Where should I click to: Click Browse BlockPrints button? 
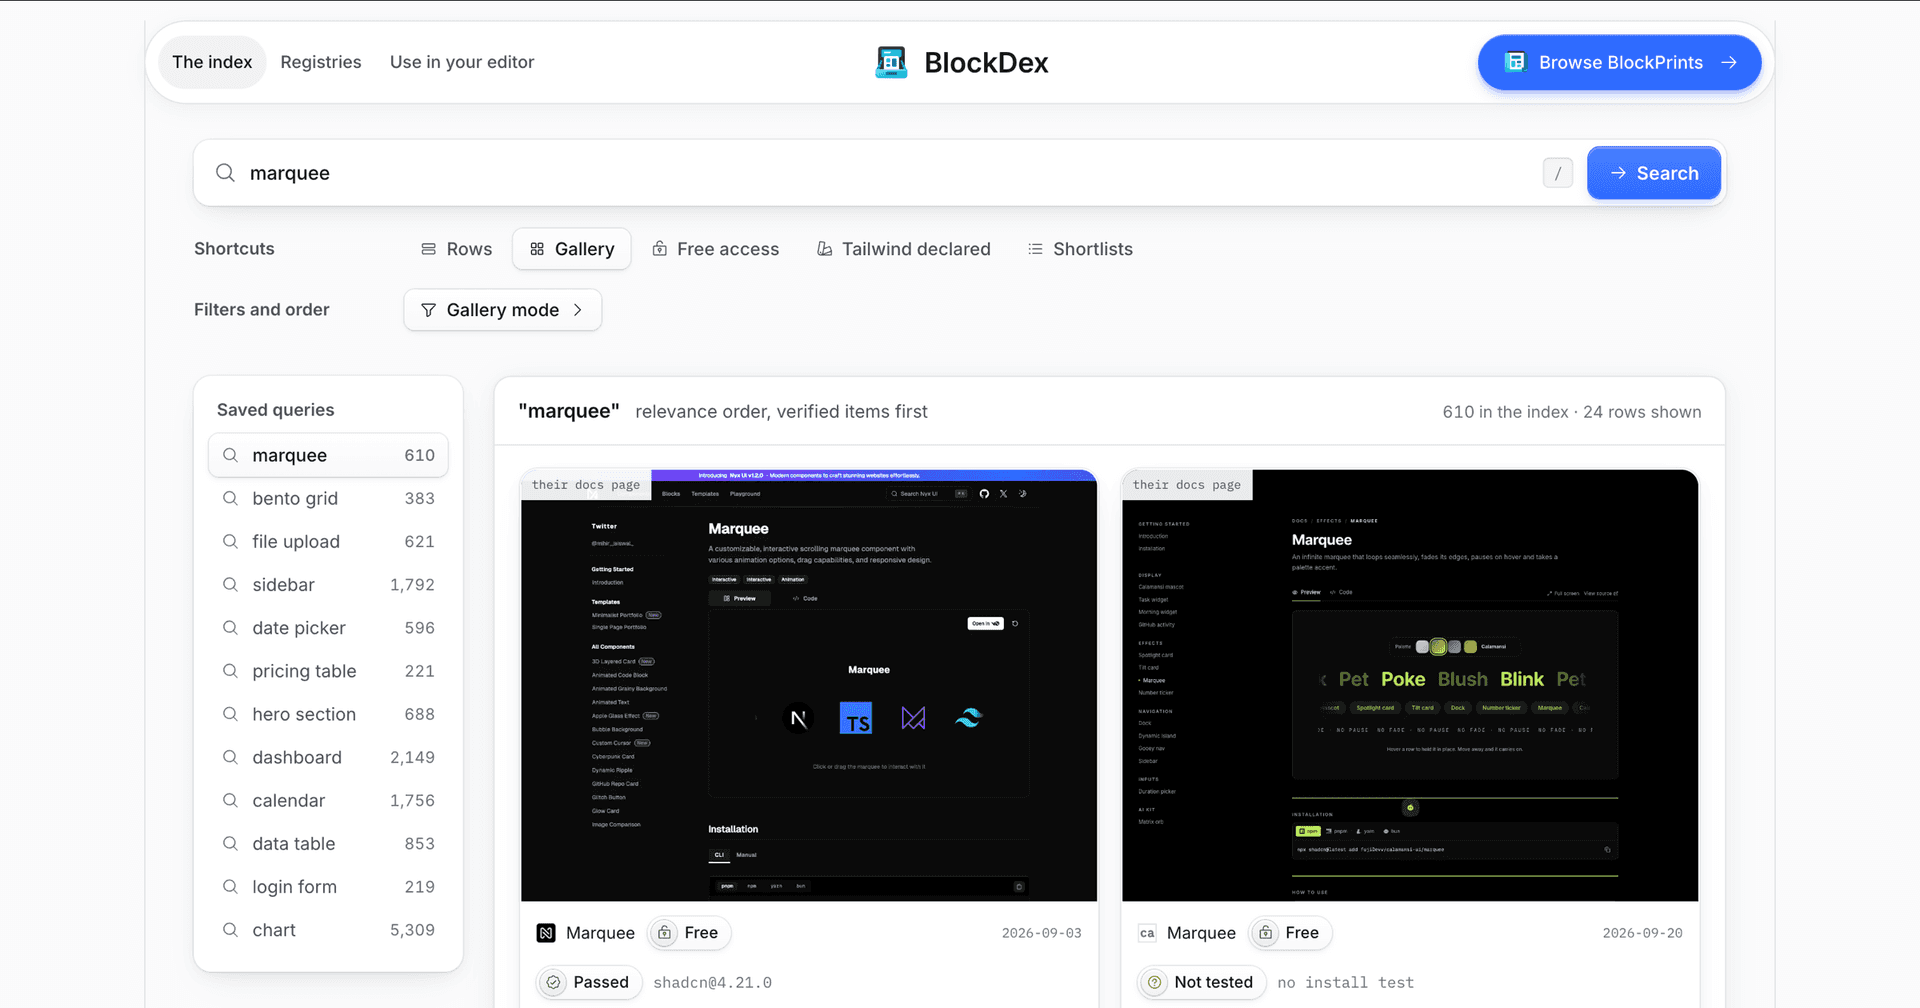pyautogui.click(x=1620, y=62)
